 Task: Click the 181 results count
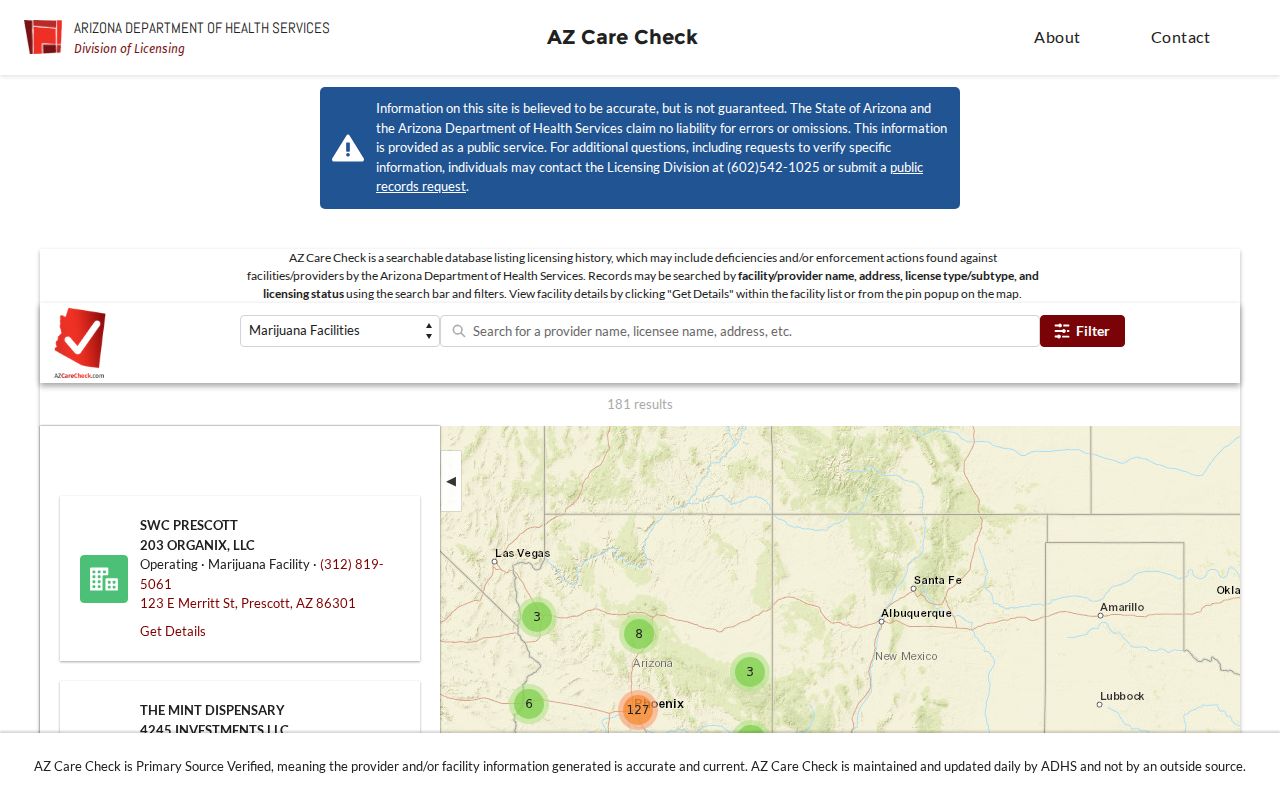pos(640,404)
